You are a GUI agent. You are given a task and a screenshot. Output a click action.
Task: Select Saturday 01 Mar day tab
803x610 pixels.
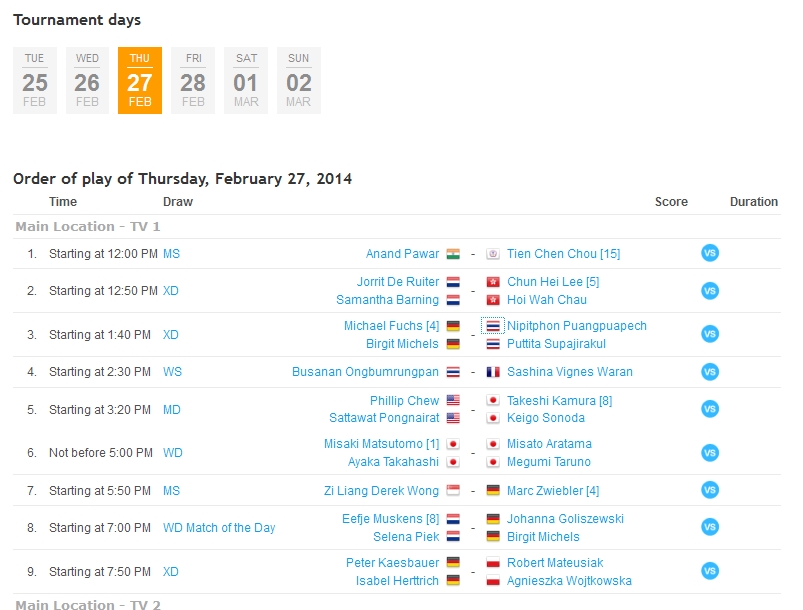coord(246,81)
